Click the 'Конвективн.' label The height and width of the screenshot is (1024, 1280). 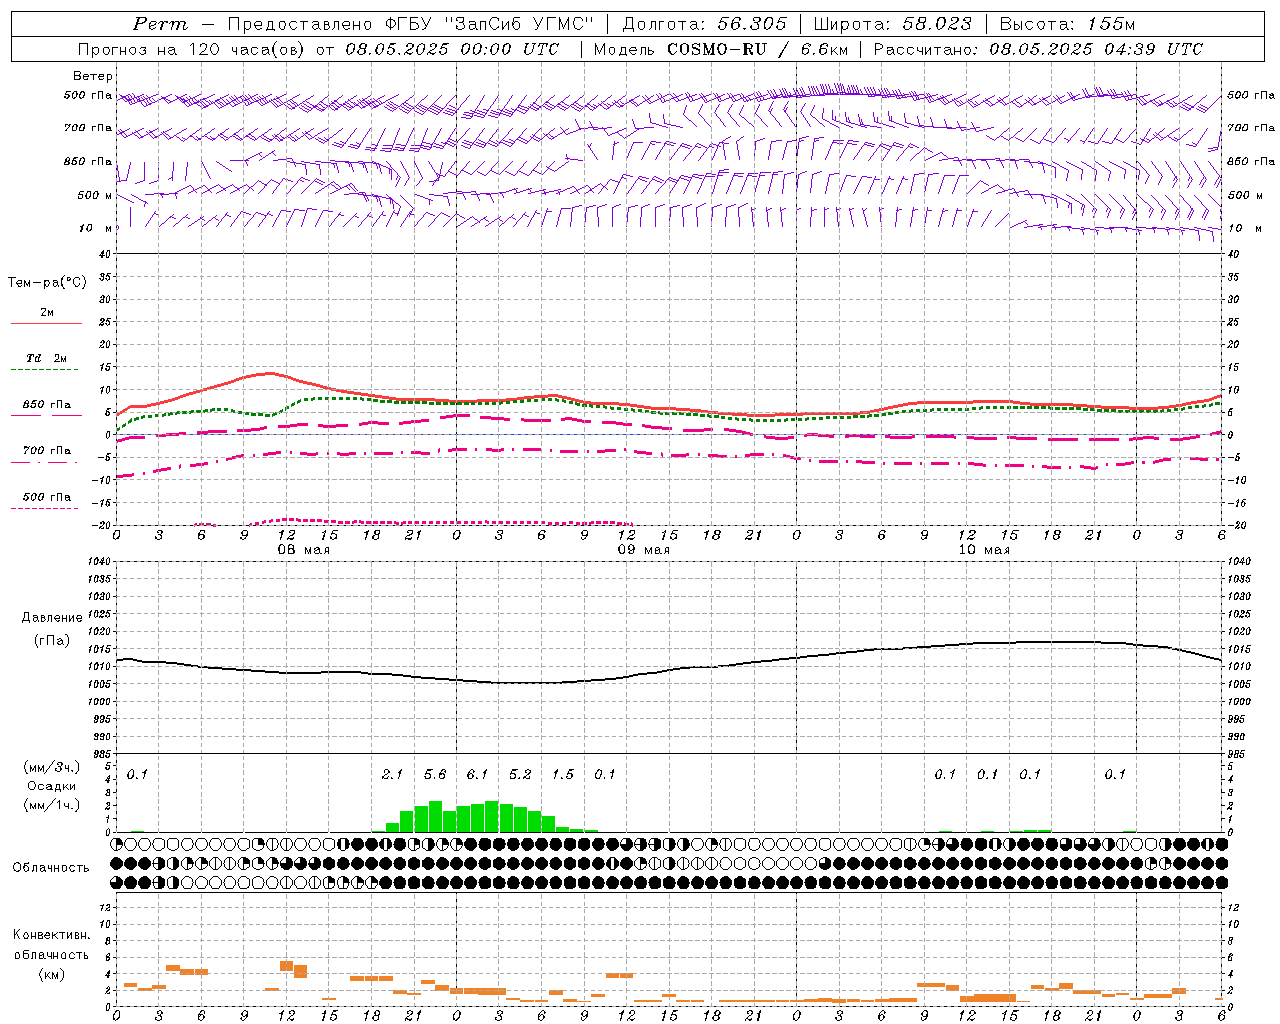click(51, 934)
